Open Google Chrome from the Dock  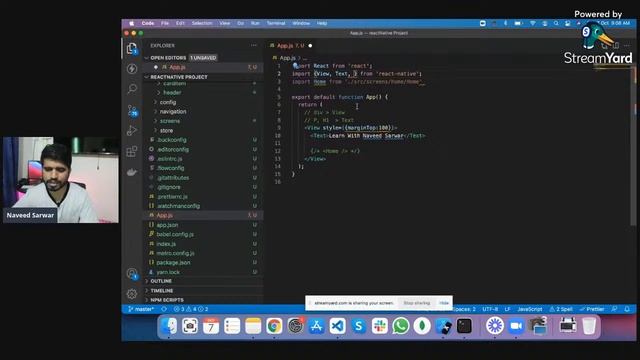pyautogui.click(x=274, y=326)
